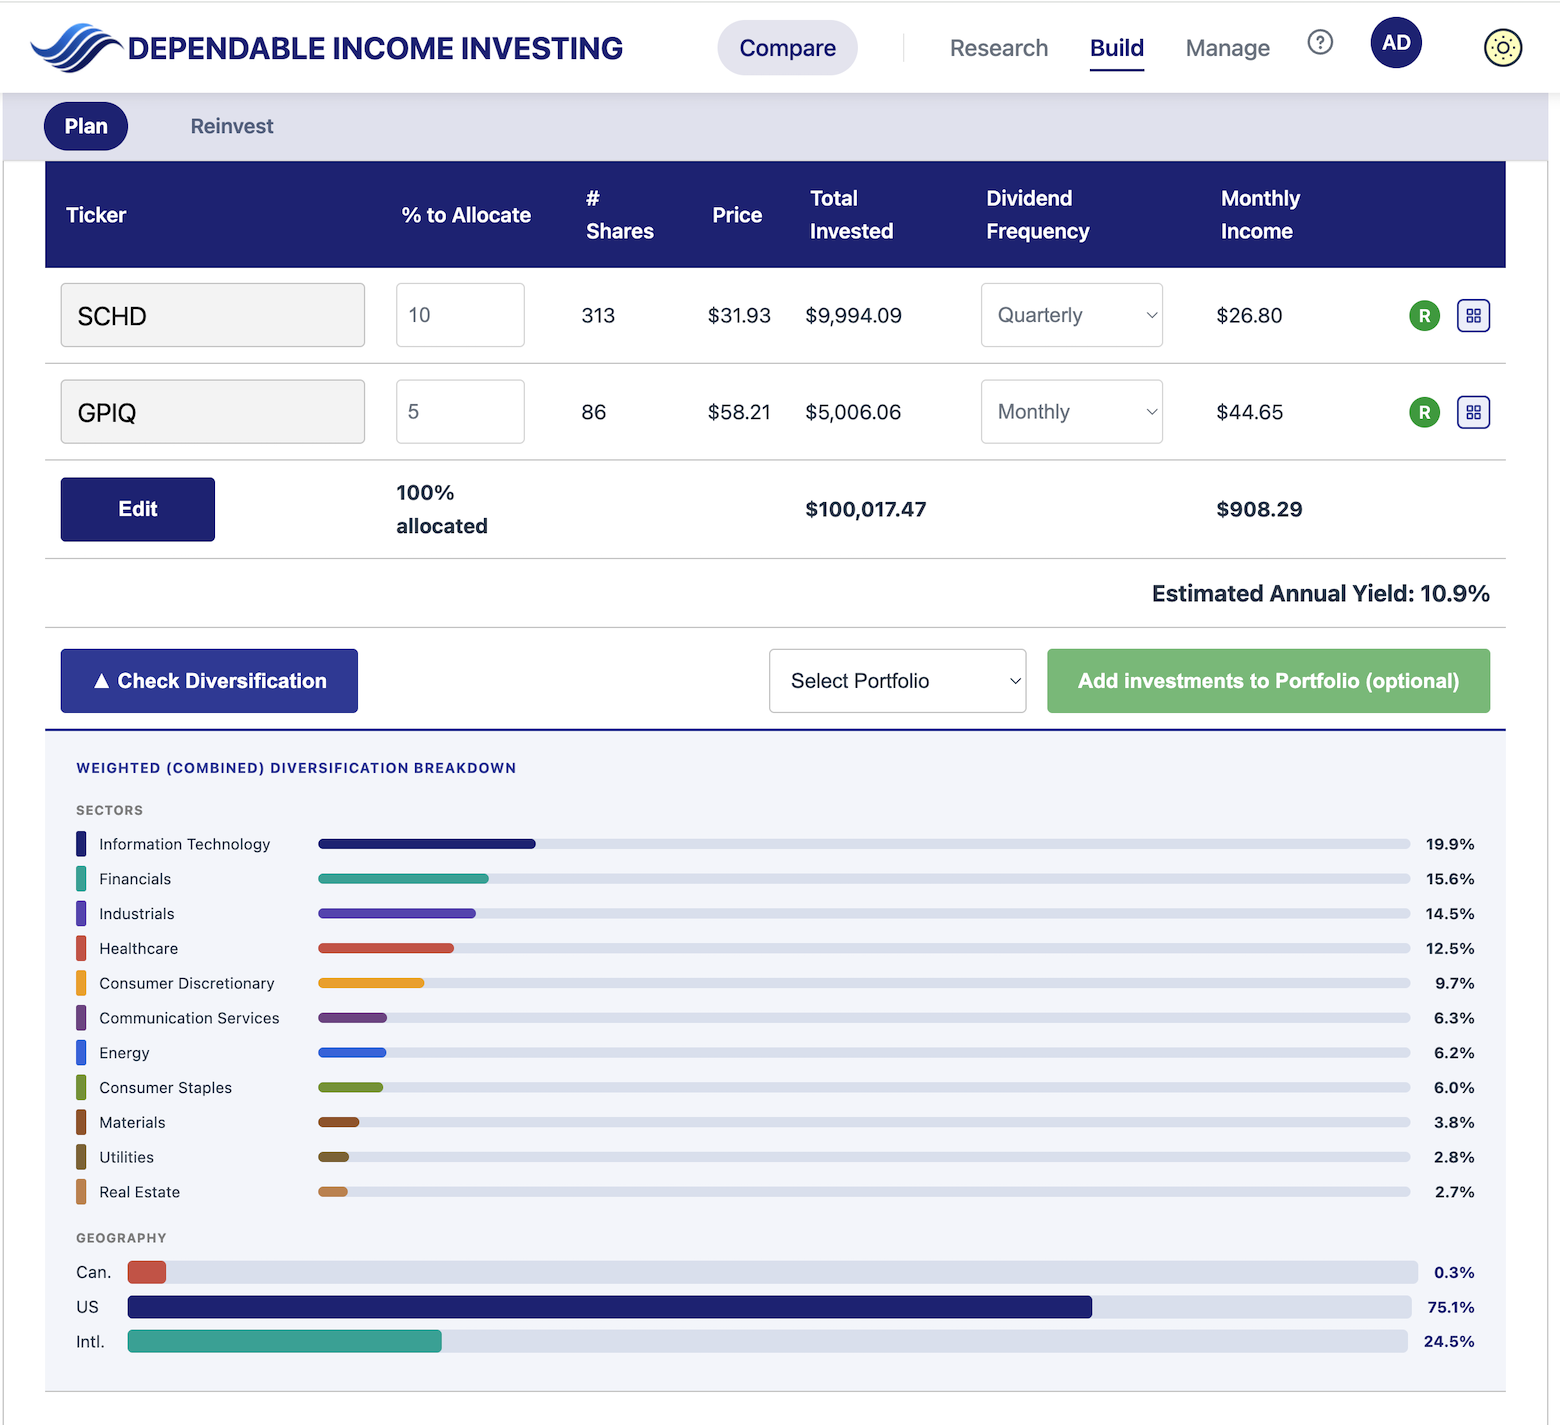Screen dimensions: 1560x1425
Task: Click the Materials legend color swatch
Action: [x=81, y=1122]
